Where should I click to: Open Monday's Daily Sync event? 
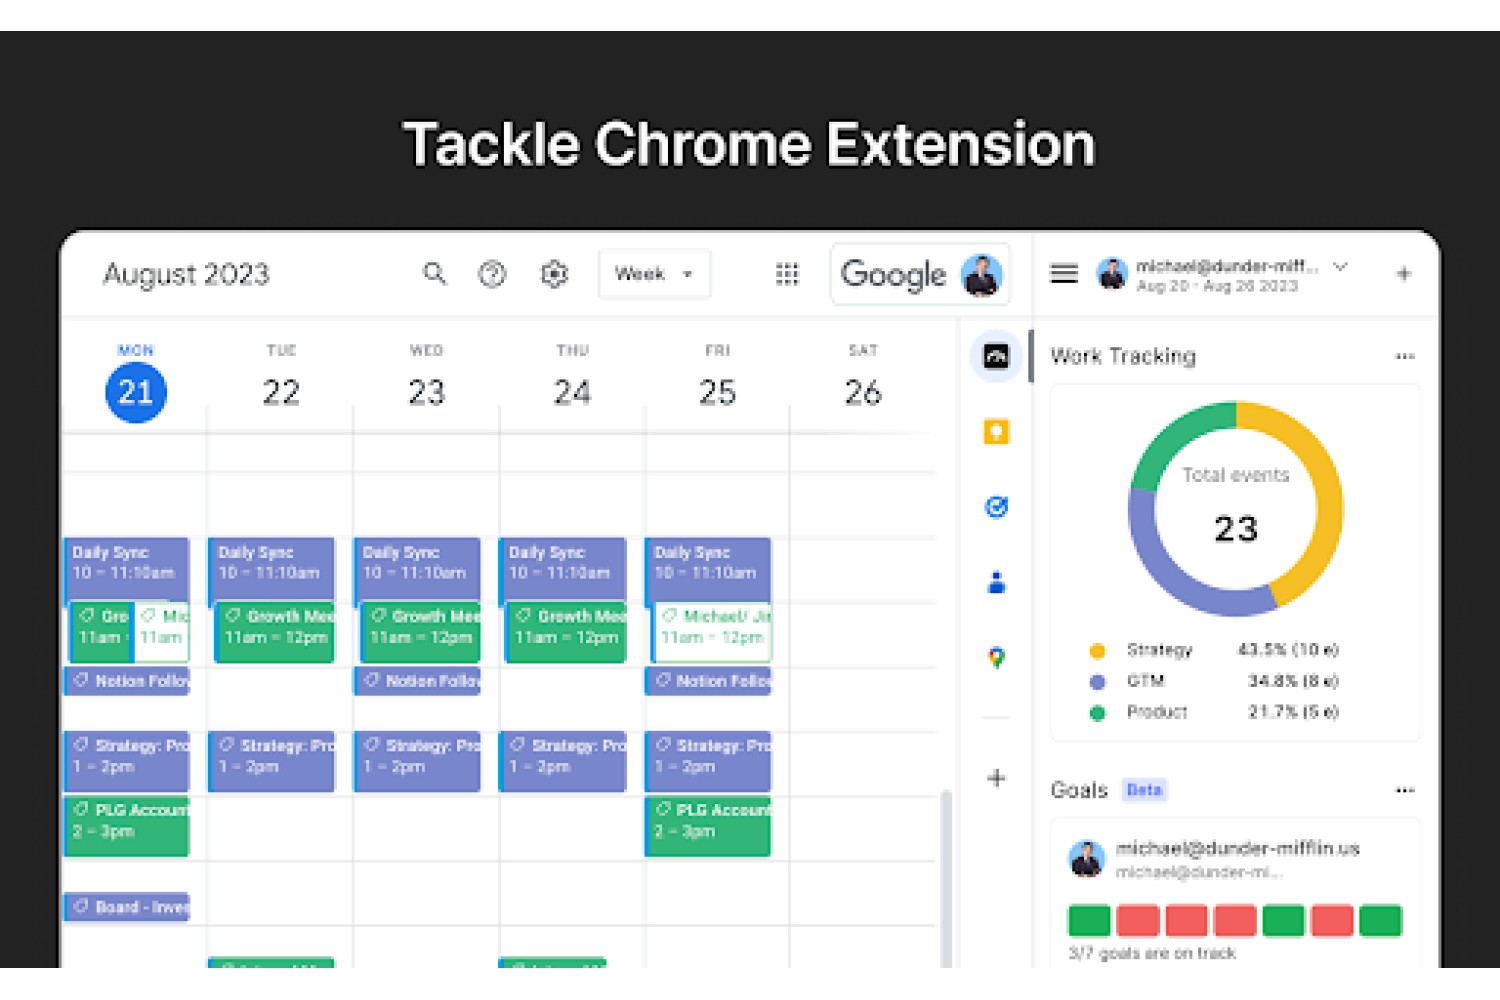point(127,569)
